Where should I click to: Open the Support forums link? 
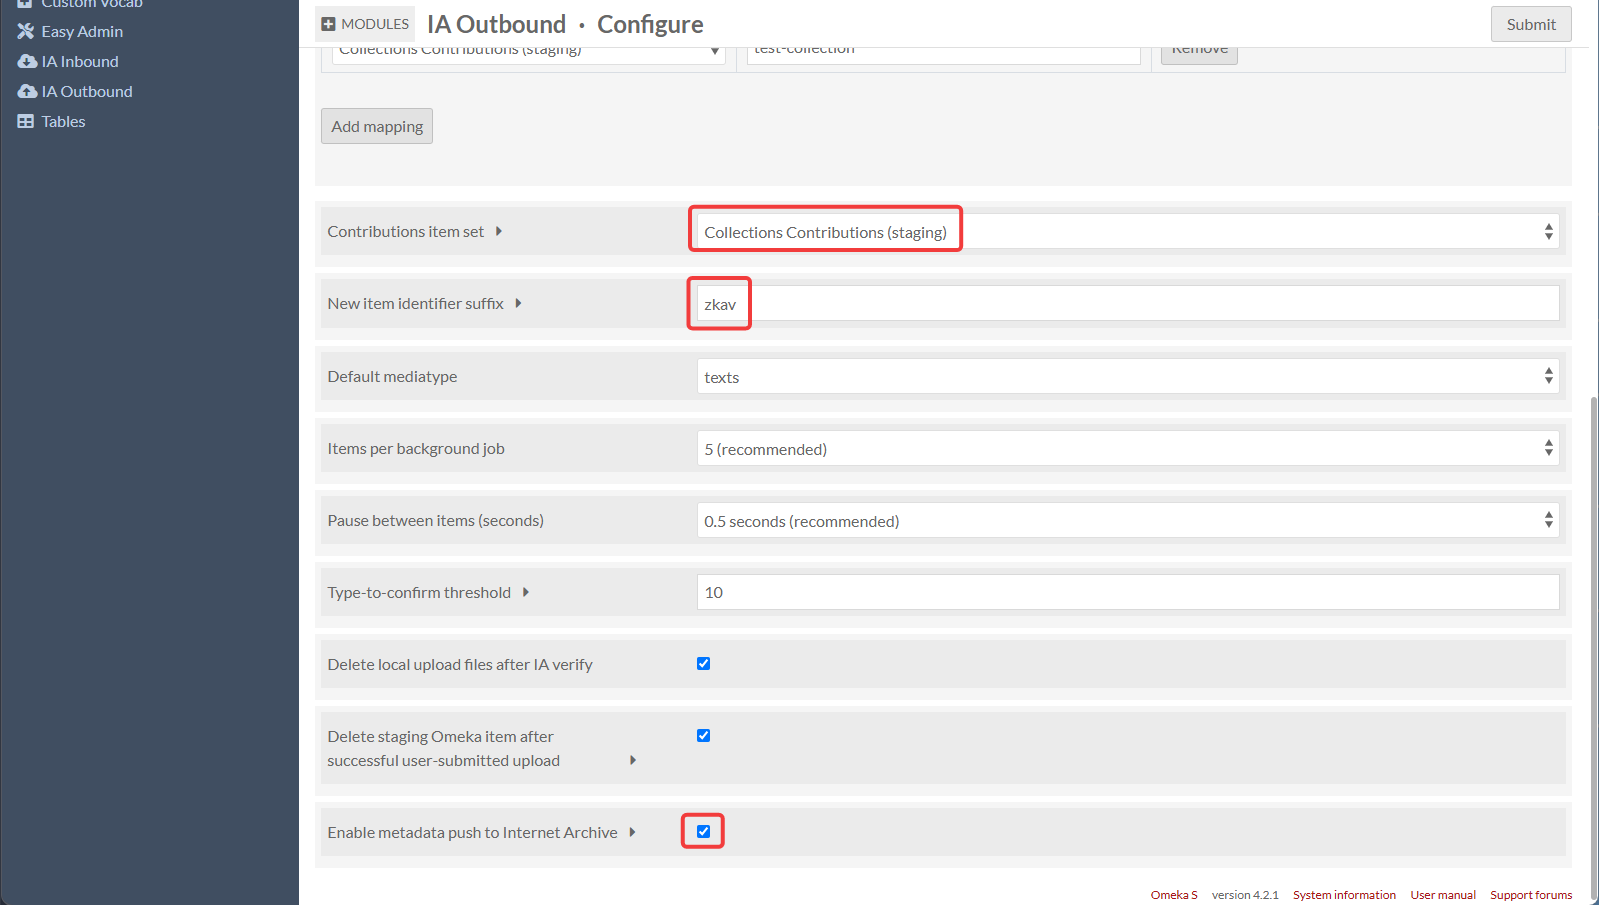click(1531, 895)
